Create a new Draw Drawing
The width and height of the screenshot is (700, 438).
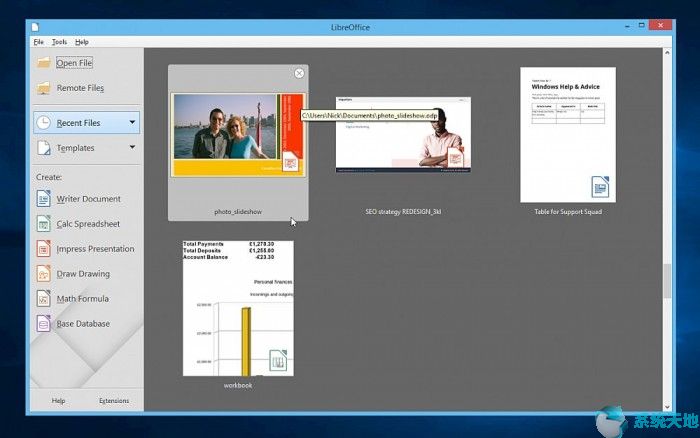83,274
